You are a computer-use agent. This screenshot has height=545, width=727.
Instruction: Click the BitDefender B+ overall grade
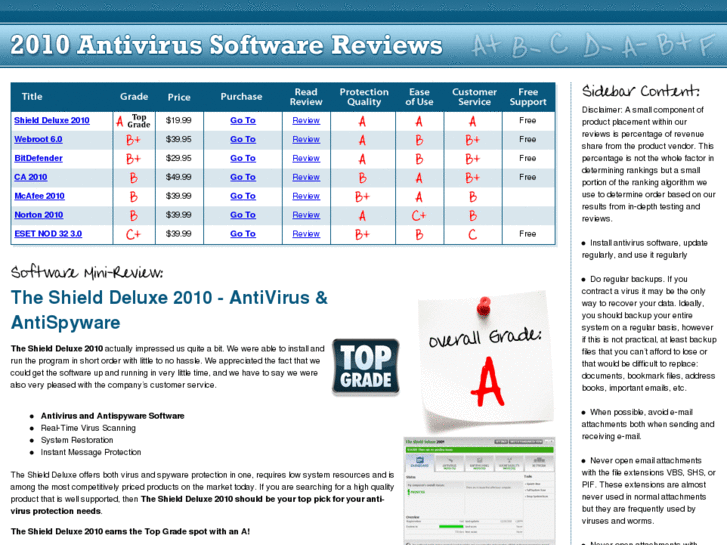click(133, 159)
